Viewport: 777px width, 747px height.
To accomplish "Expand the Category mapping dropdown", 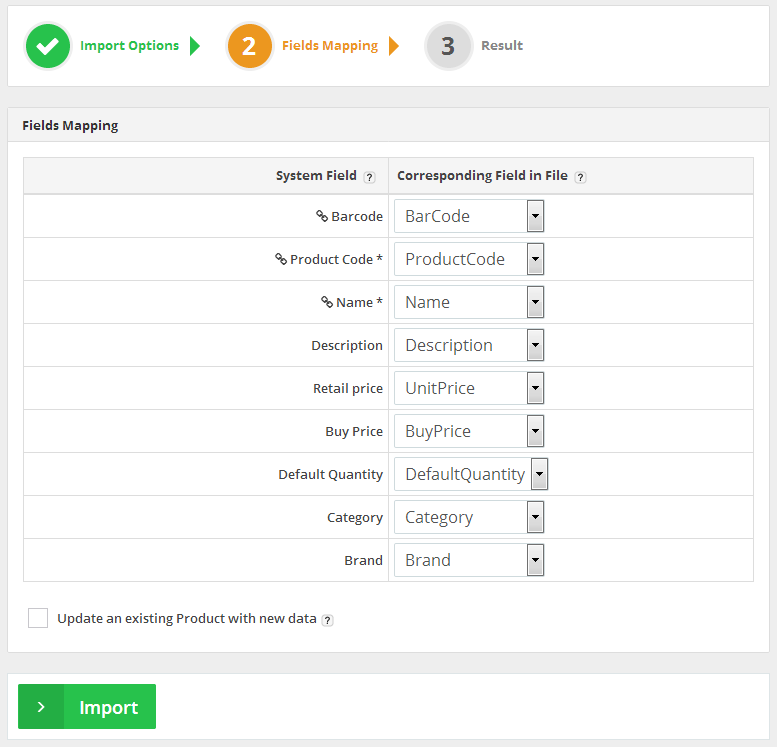I will pyautogui.click(x=469, y=517).
